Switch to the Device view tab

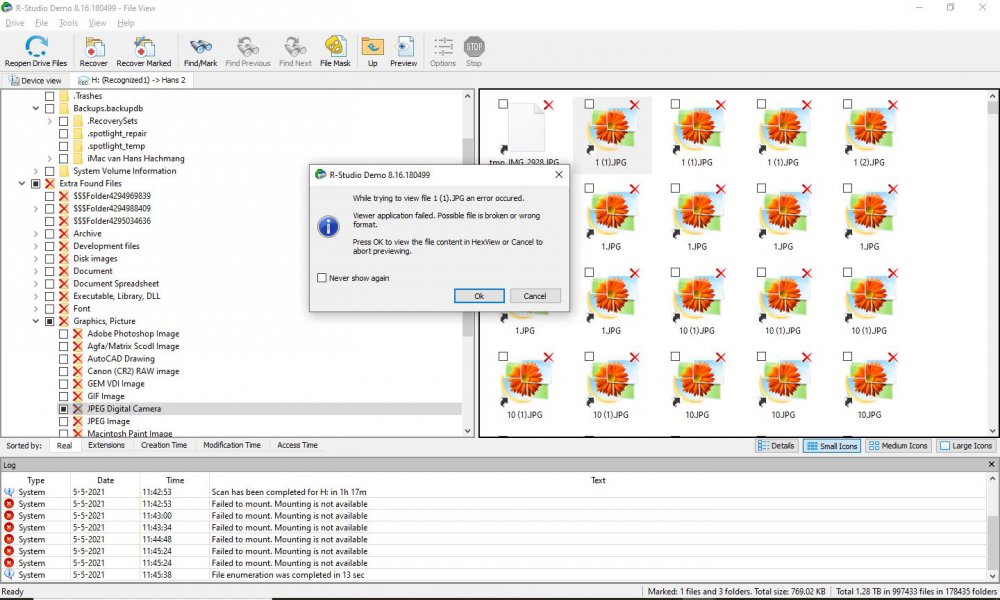(35, 80)
